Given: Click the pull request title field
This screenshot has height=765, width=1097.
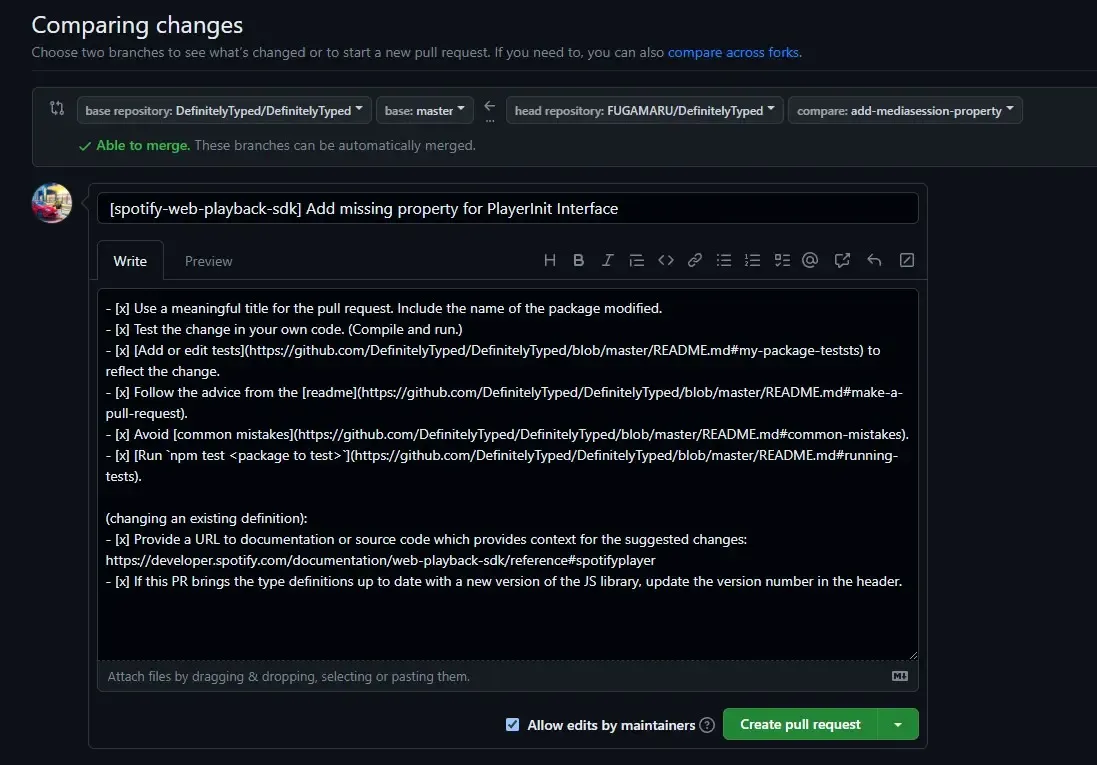Looking at the screenshot, I should click(x=508, y=209).
